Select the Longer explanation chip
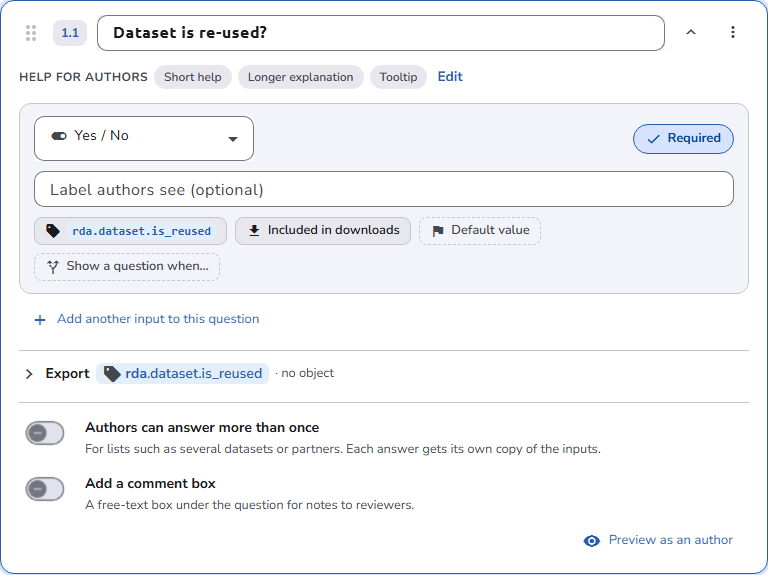Viewport: 768px width, 575px height. 300,77
